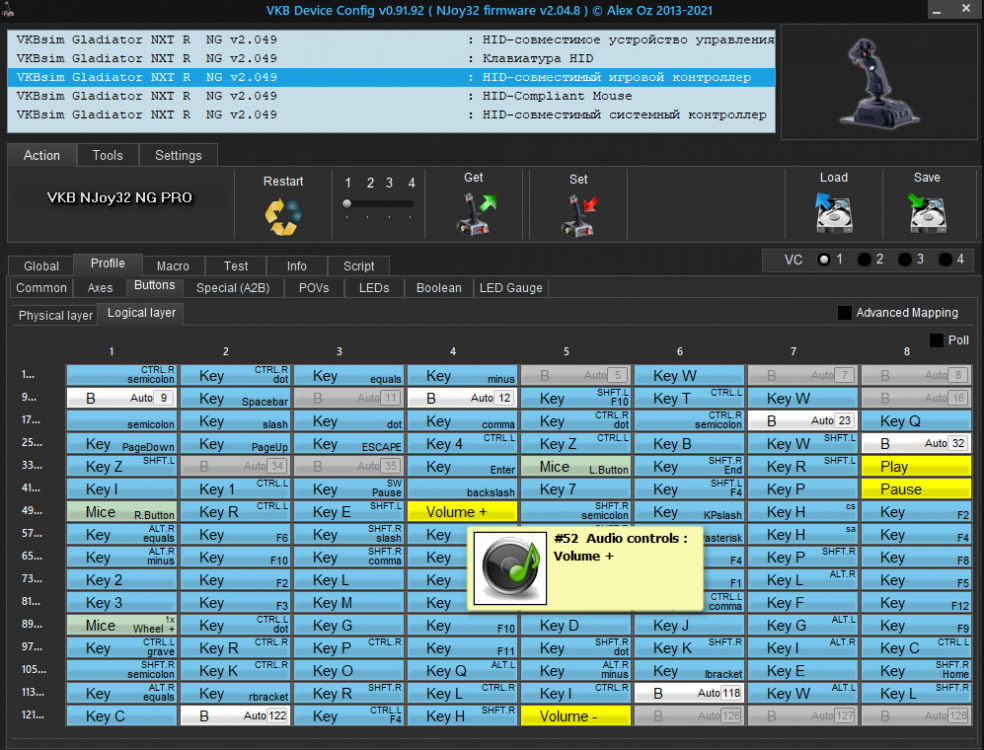Open the Tools tab

pyautogui.click(x=107, y=156)
